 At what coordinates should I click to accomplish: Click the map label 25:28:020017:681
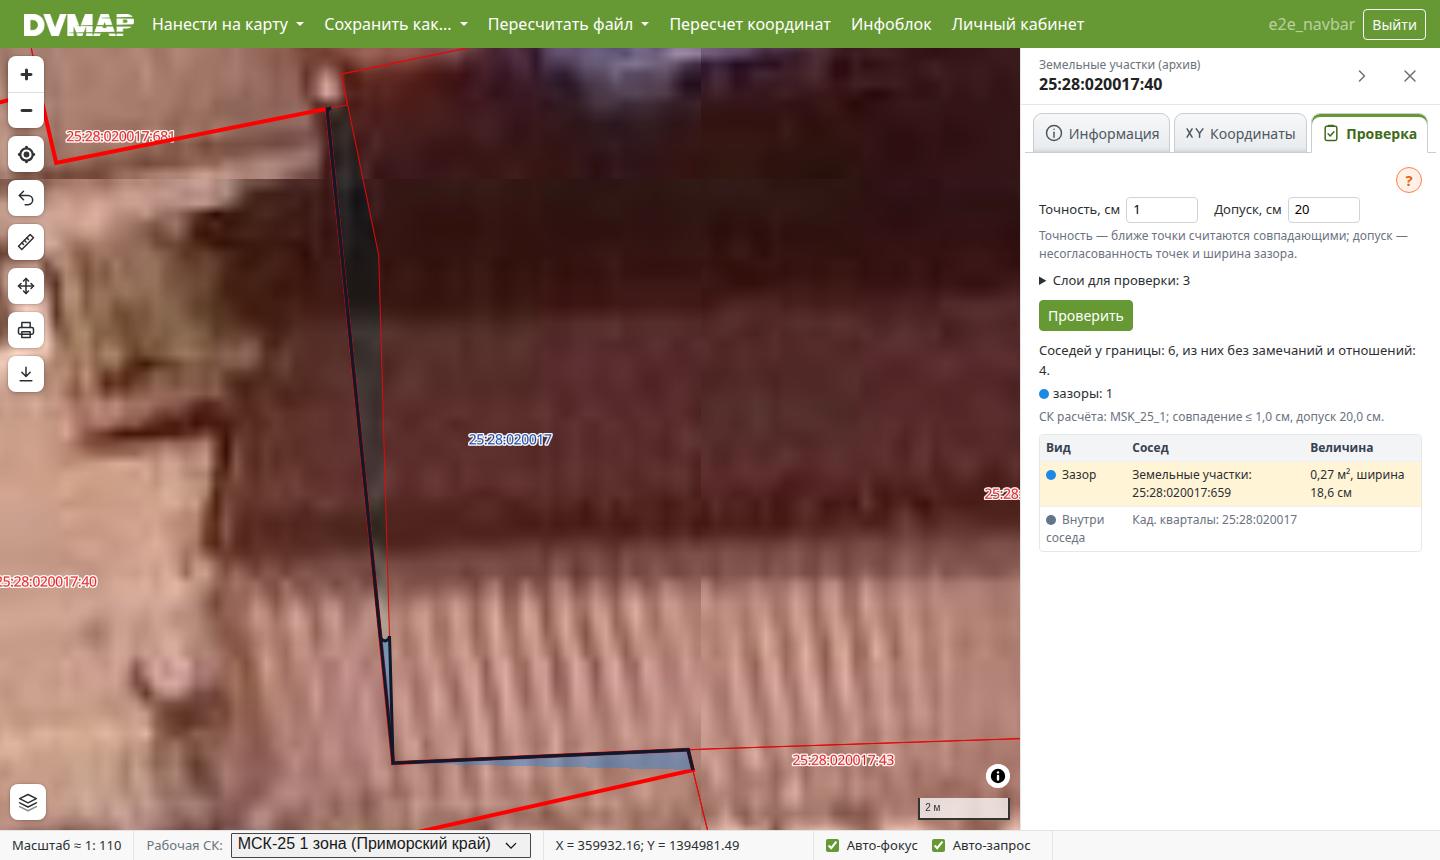120,136
